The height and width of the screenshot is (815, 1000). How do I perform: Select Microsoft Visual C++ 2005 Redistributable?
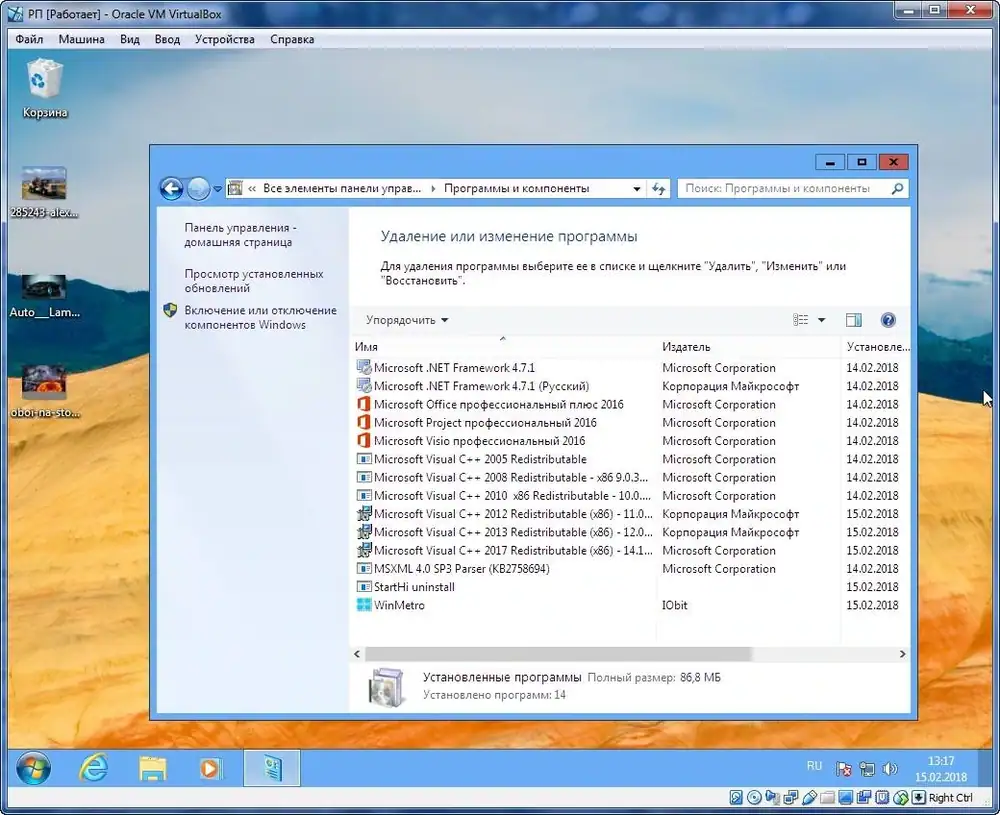click(480, 459)
